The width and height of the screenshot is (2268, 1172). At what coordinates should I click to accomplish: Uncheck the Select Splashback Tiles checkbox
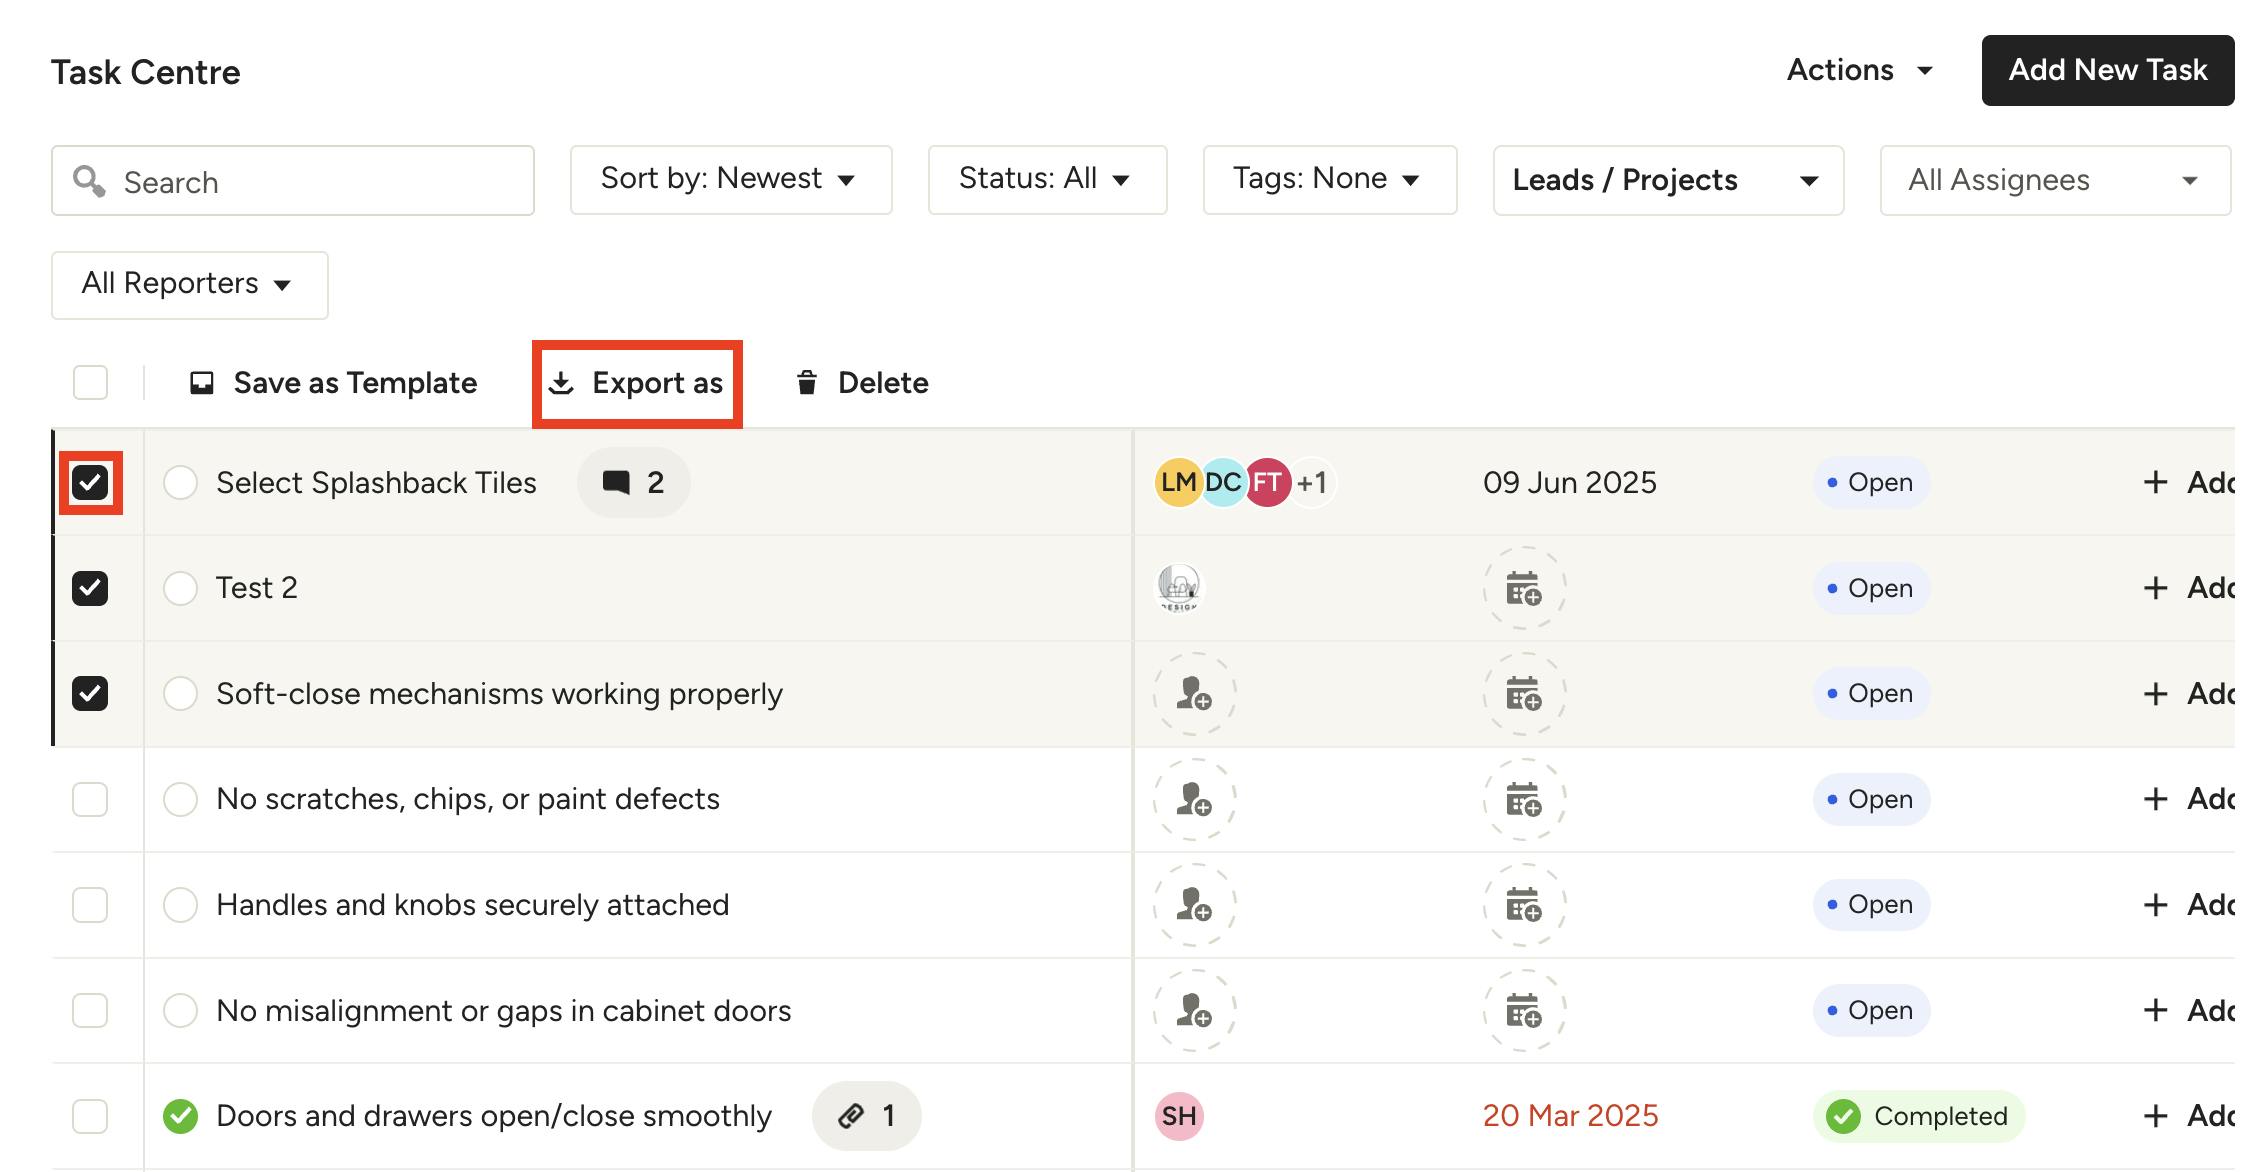[x=90, y=483]
